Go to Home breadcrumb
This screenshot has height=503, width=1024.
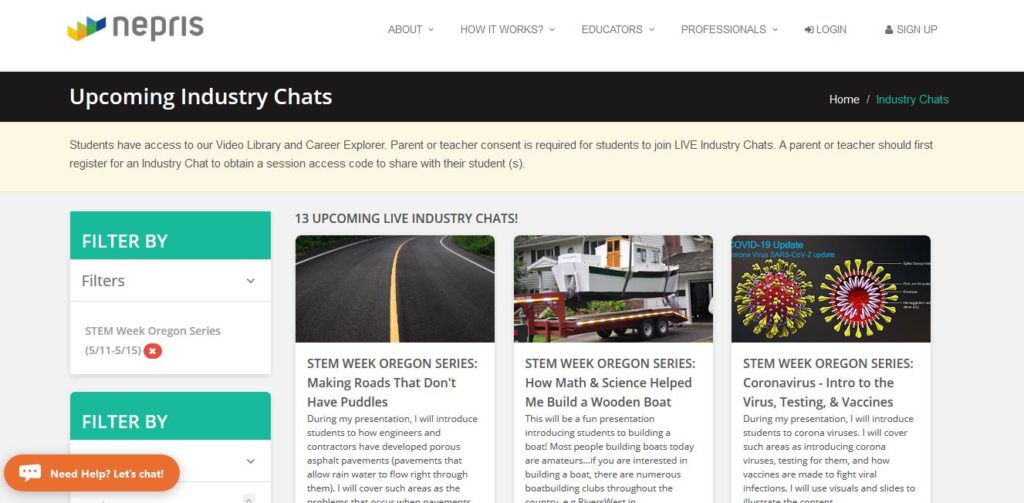pos(844,99)
